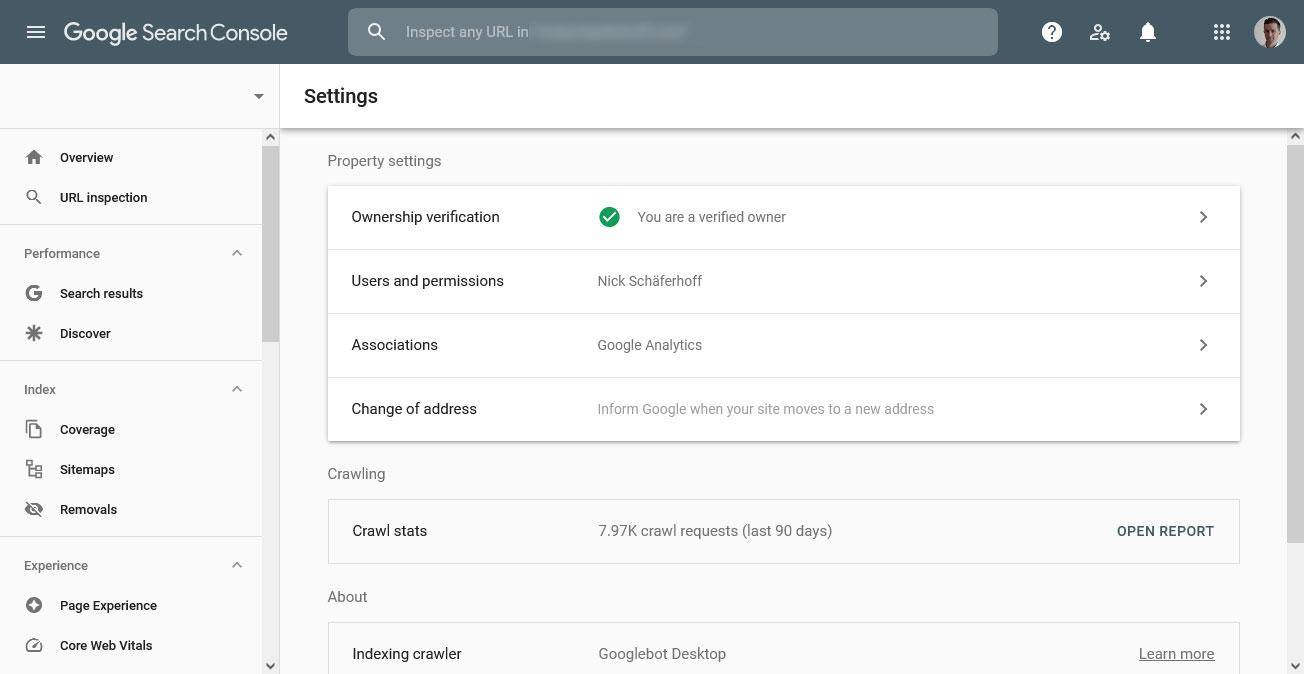Click the Users and permissions label
The image size is (1304, 674).
tap(427, 281)
